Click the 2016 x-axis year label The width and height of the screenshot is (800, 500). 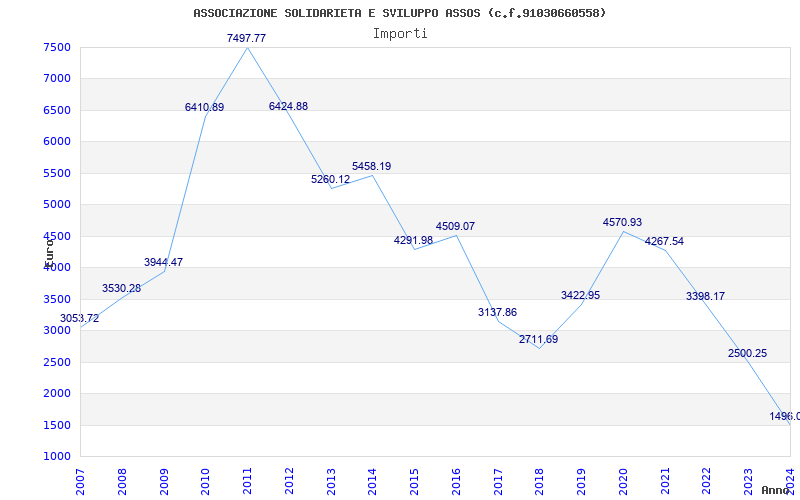pos(456,481)
